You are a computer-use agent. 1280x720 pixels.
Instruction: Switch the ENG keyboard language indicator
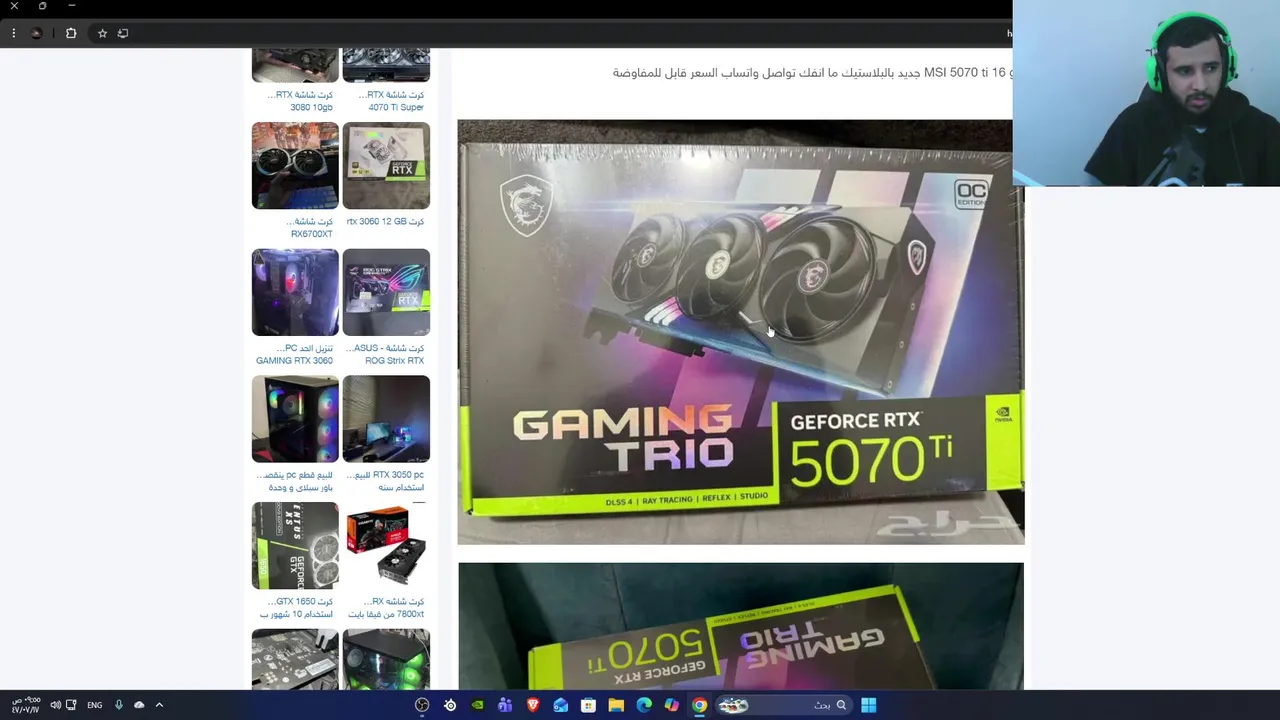click(94, 705)
